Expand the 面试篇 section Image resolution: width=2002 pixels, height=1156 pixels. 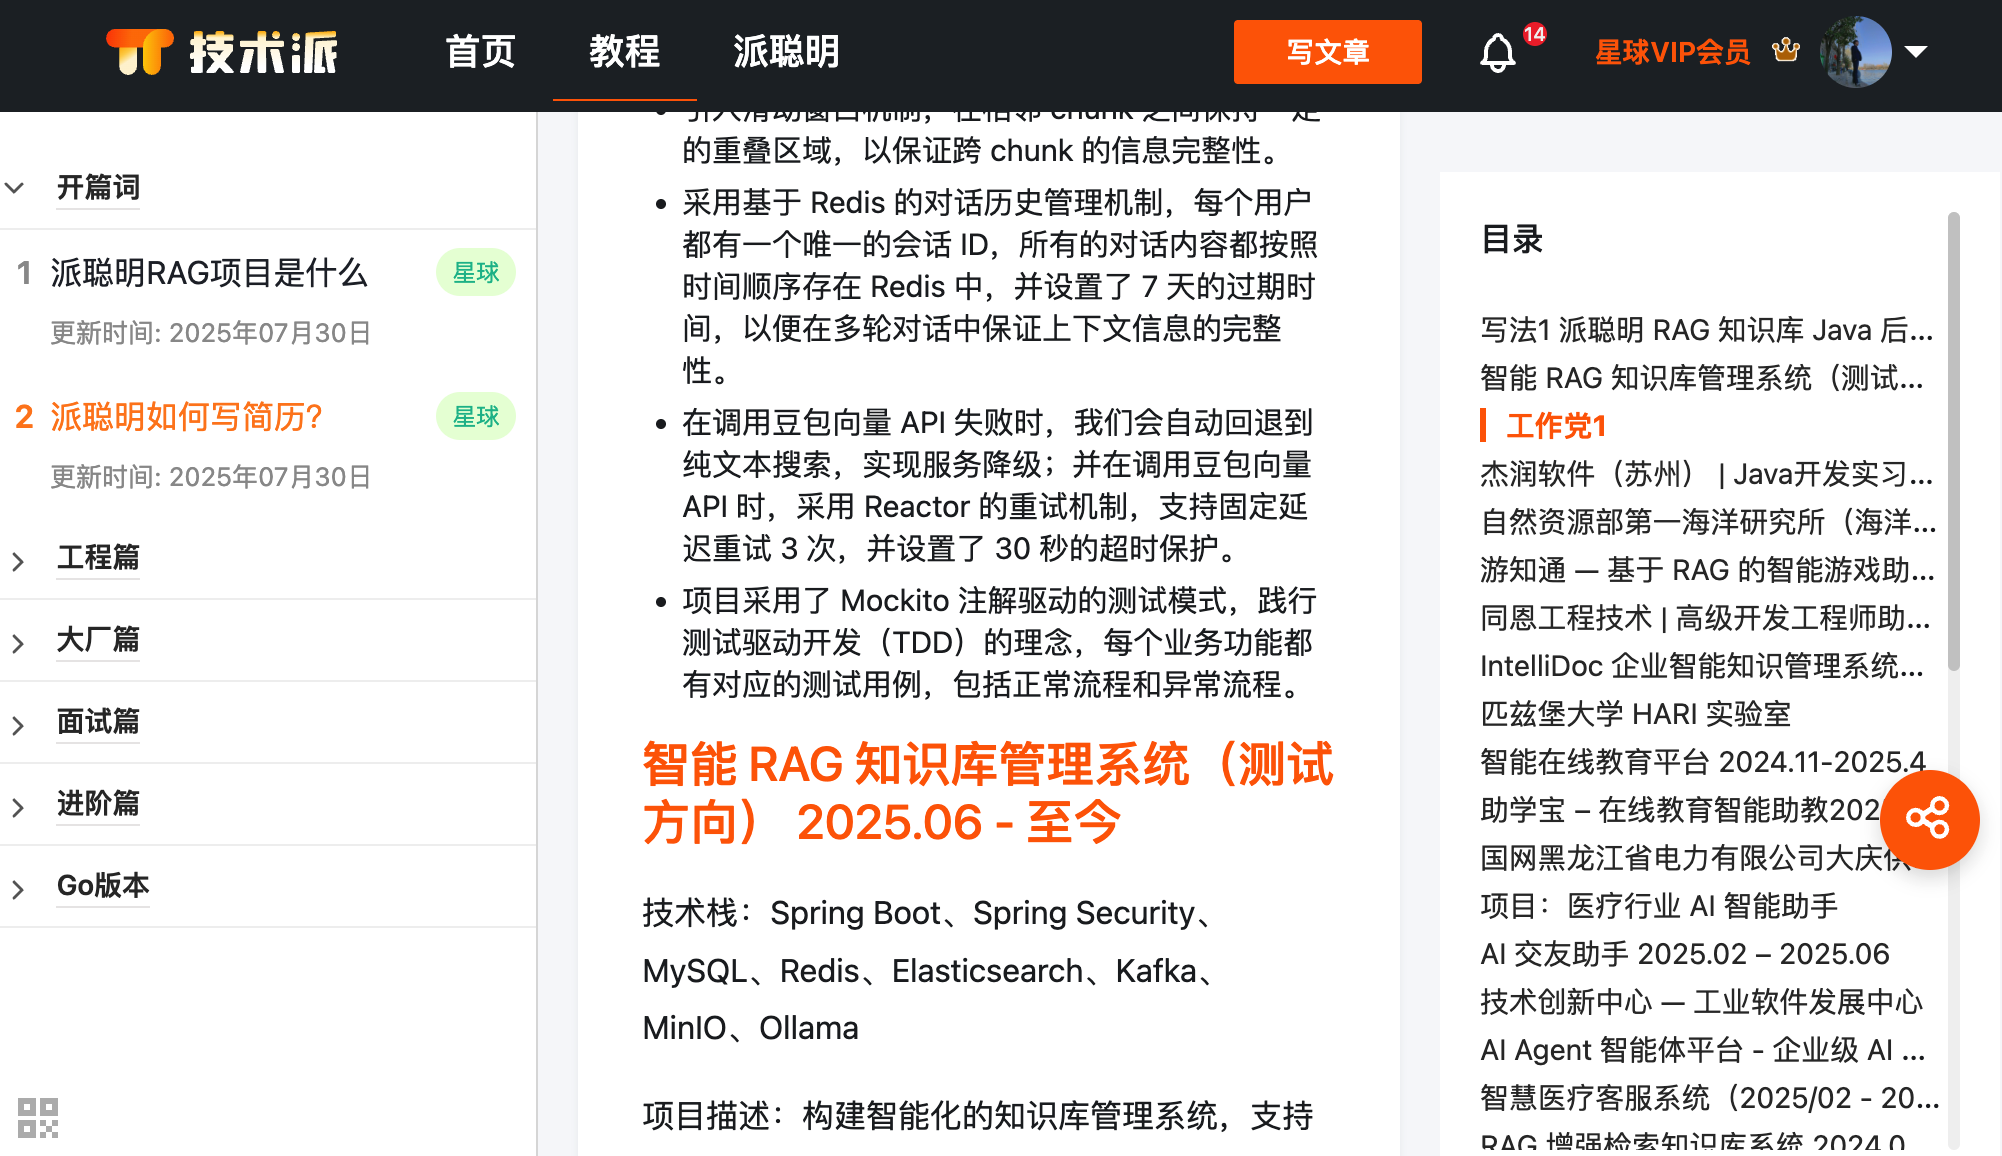click(x=17, y=725)
